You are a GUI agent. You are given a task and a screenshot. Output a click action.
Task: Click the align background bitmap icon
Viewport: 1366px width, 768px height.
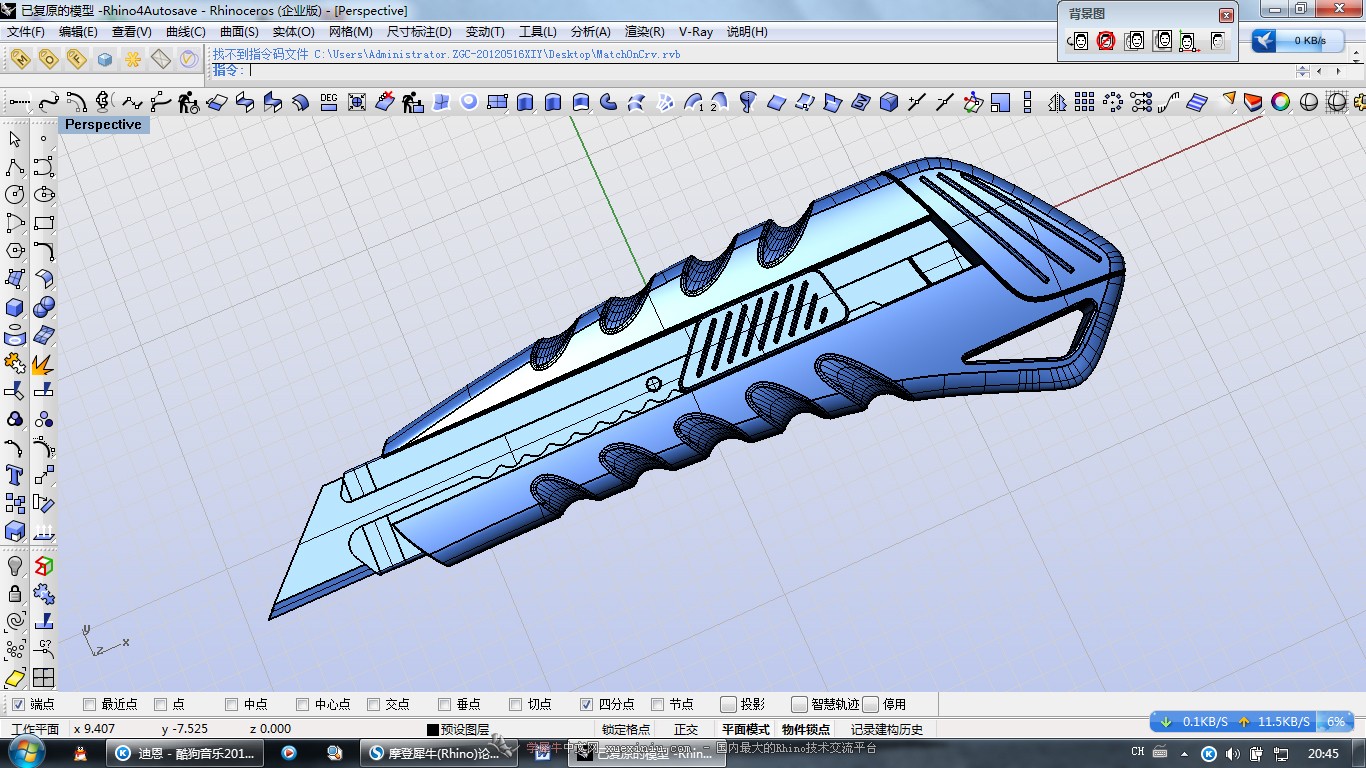coord(1189,41)
